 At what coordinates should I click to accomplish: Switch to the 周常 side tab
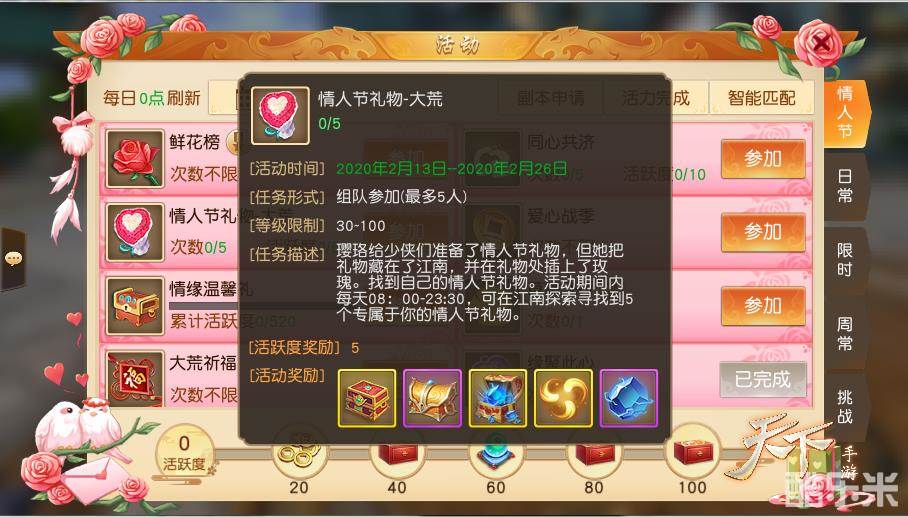tap(845, 333)
